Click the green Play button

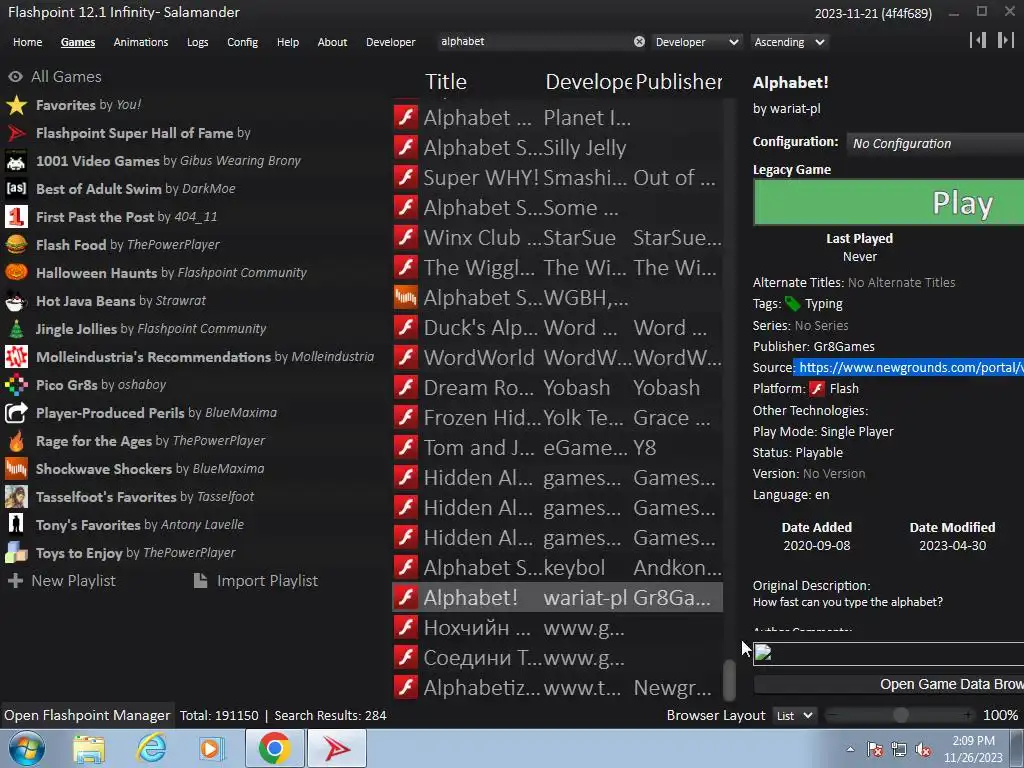click(889, 203)
